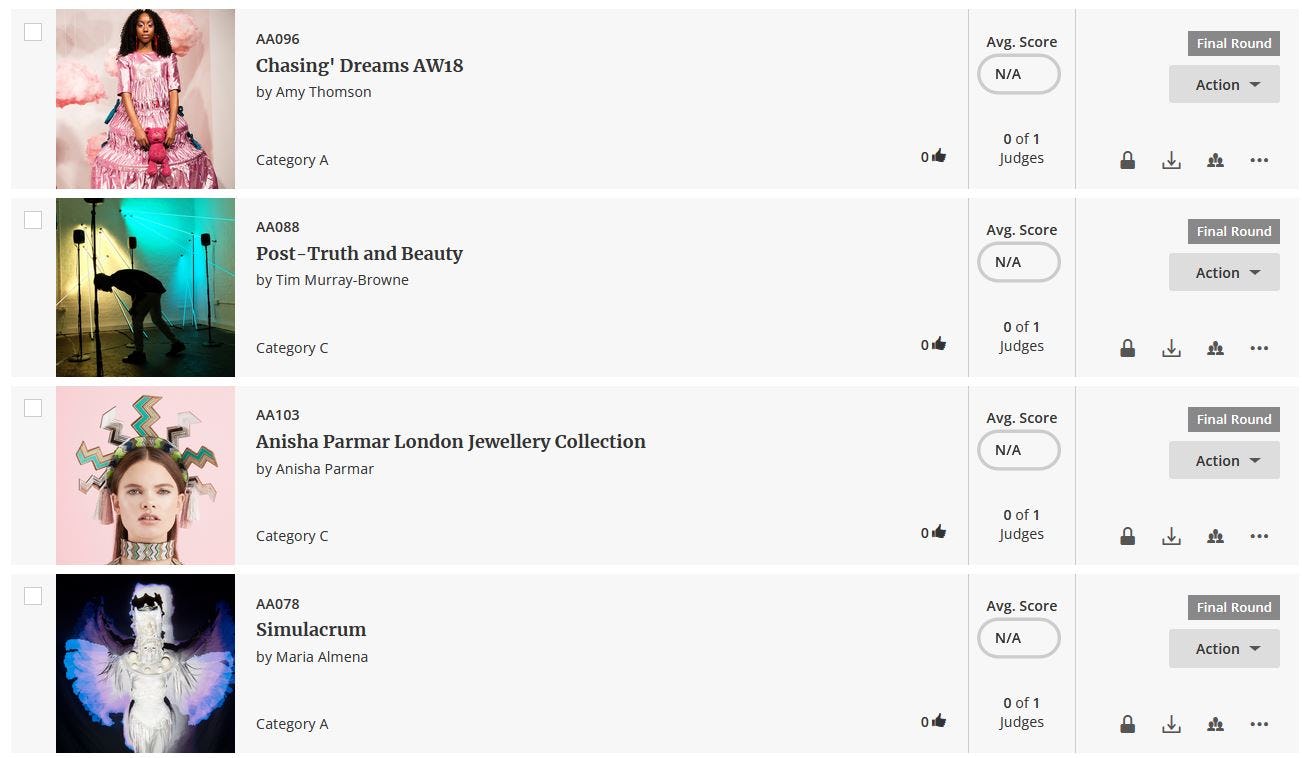Image resolution: width=1302 pixels, height=758 pixels.
Task: Tick the Post-Truth and Beauty checkbox
Action: pos(33,220)
